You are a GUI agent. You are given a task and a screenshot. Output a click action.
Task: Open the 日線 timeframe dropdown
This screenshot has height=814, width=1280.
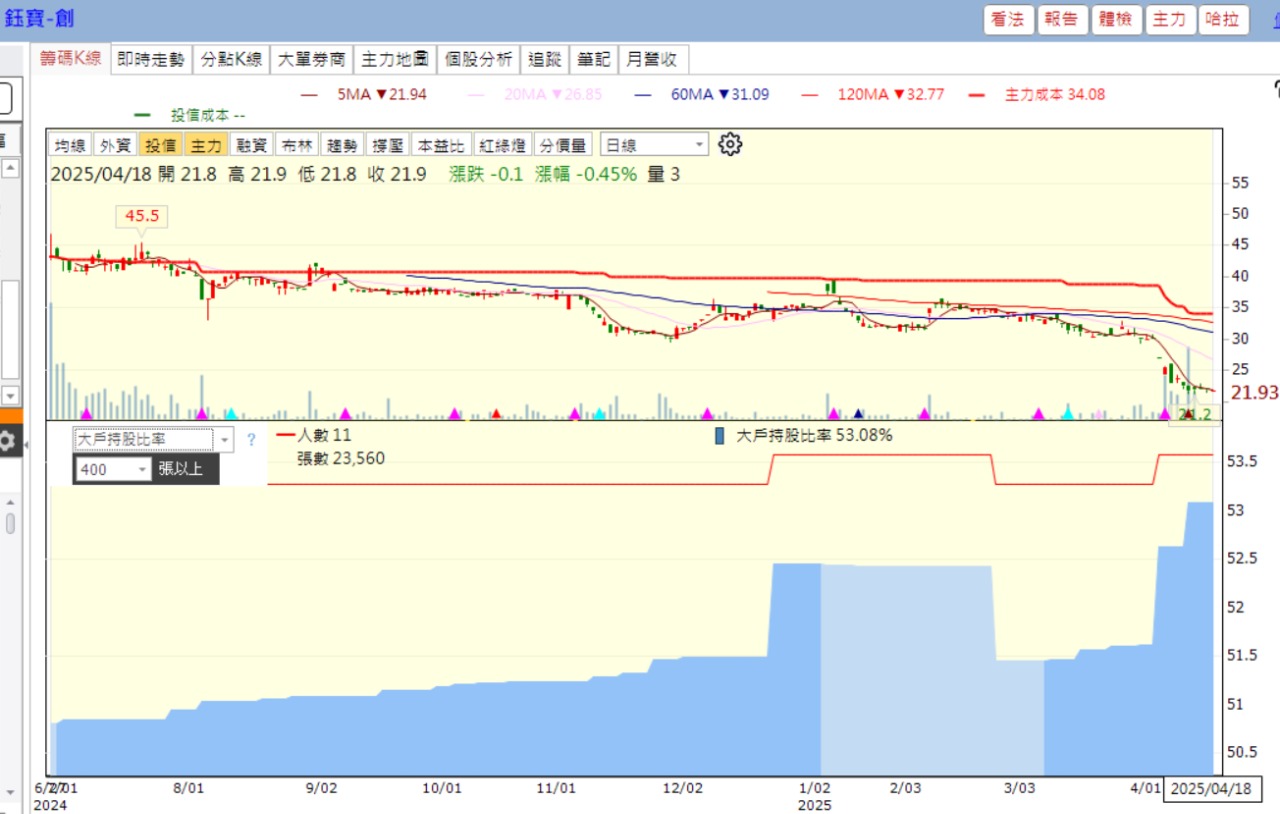click(654, 145)
